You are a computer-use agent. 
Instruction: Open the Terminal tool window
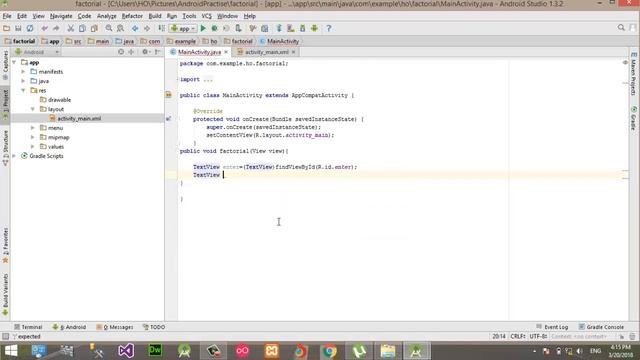[x=28, y=327]
